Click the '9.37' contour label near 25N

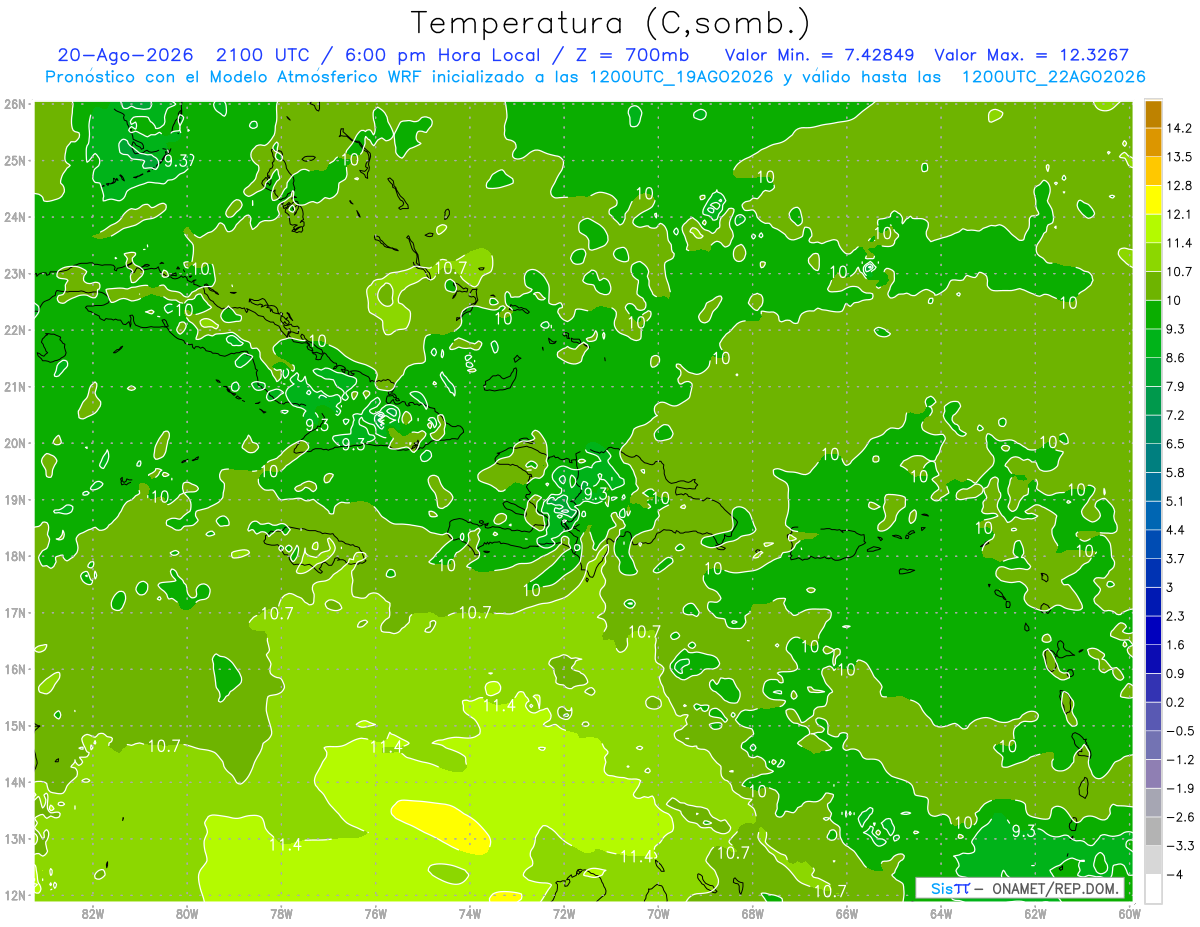click(x=179, y=161)
